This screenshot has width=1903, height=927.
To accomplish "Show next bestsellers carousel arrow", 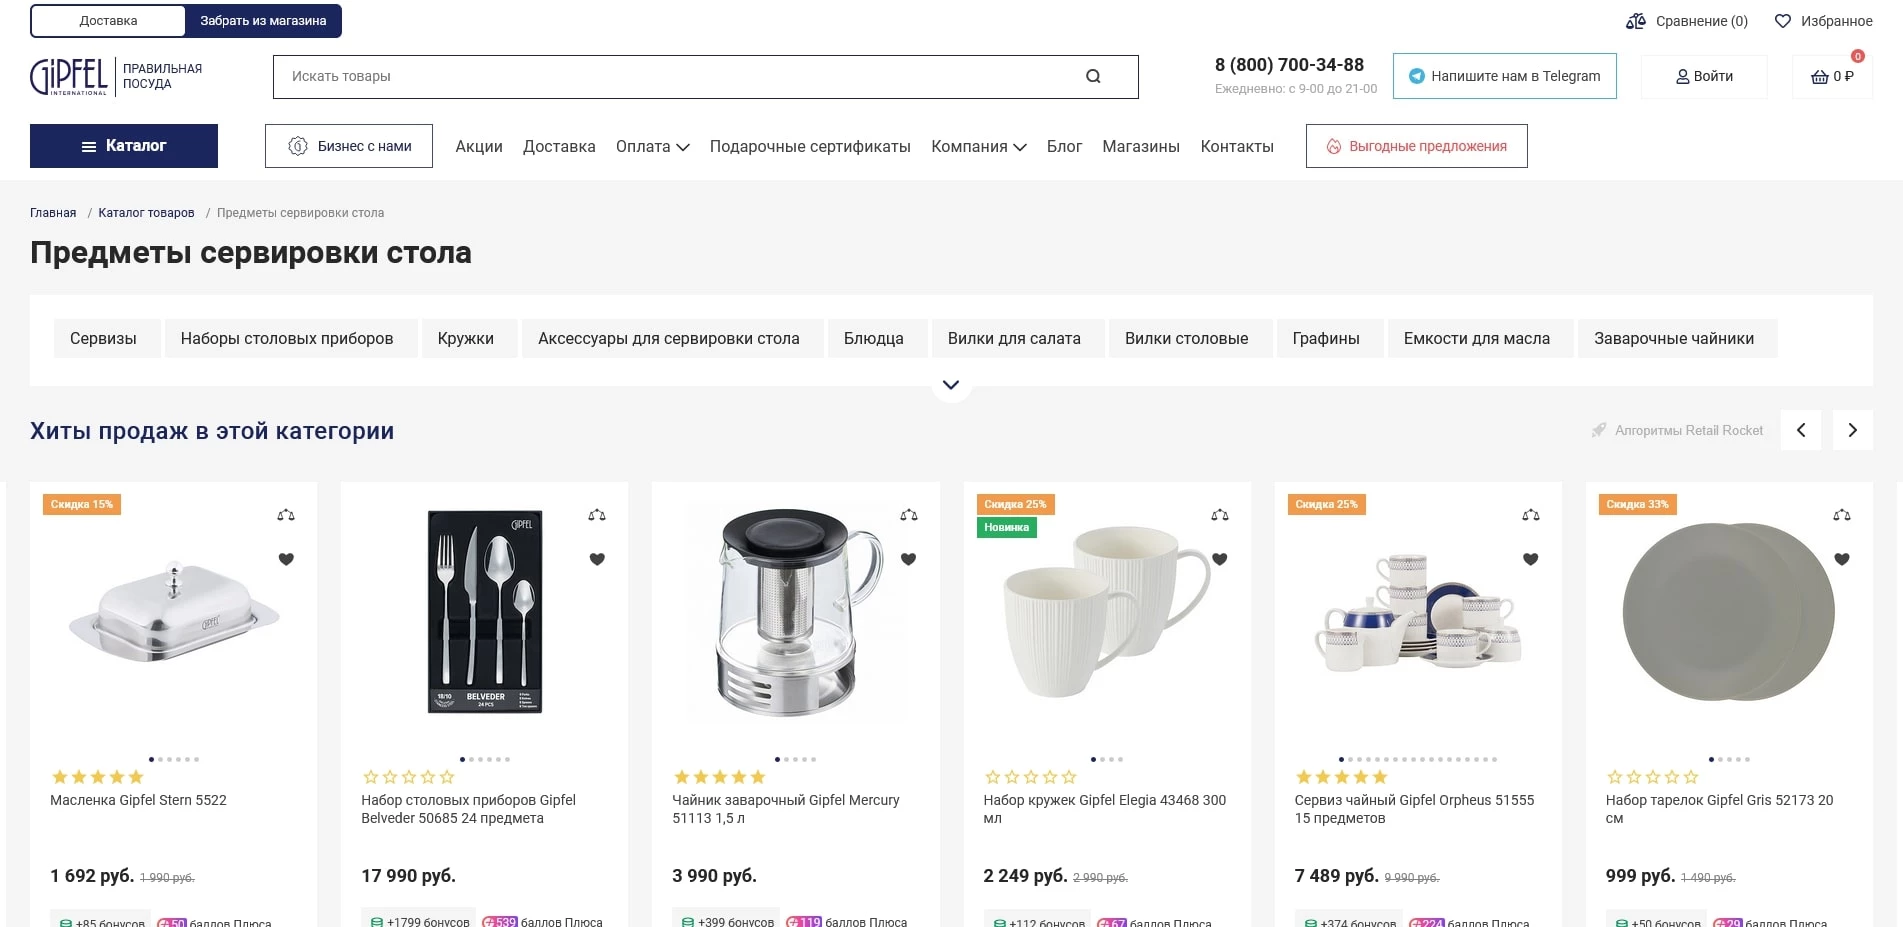I will (x=1852, y=430).
